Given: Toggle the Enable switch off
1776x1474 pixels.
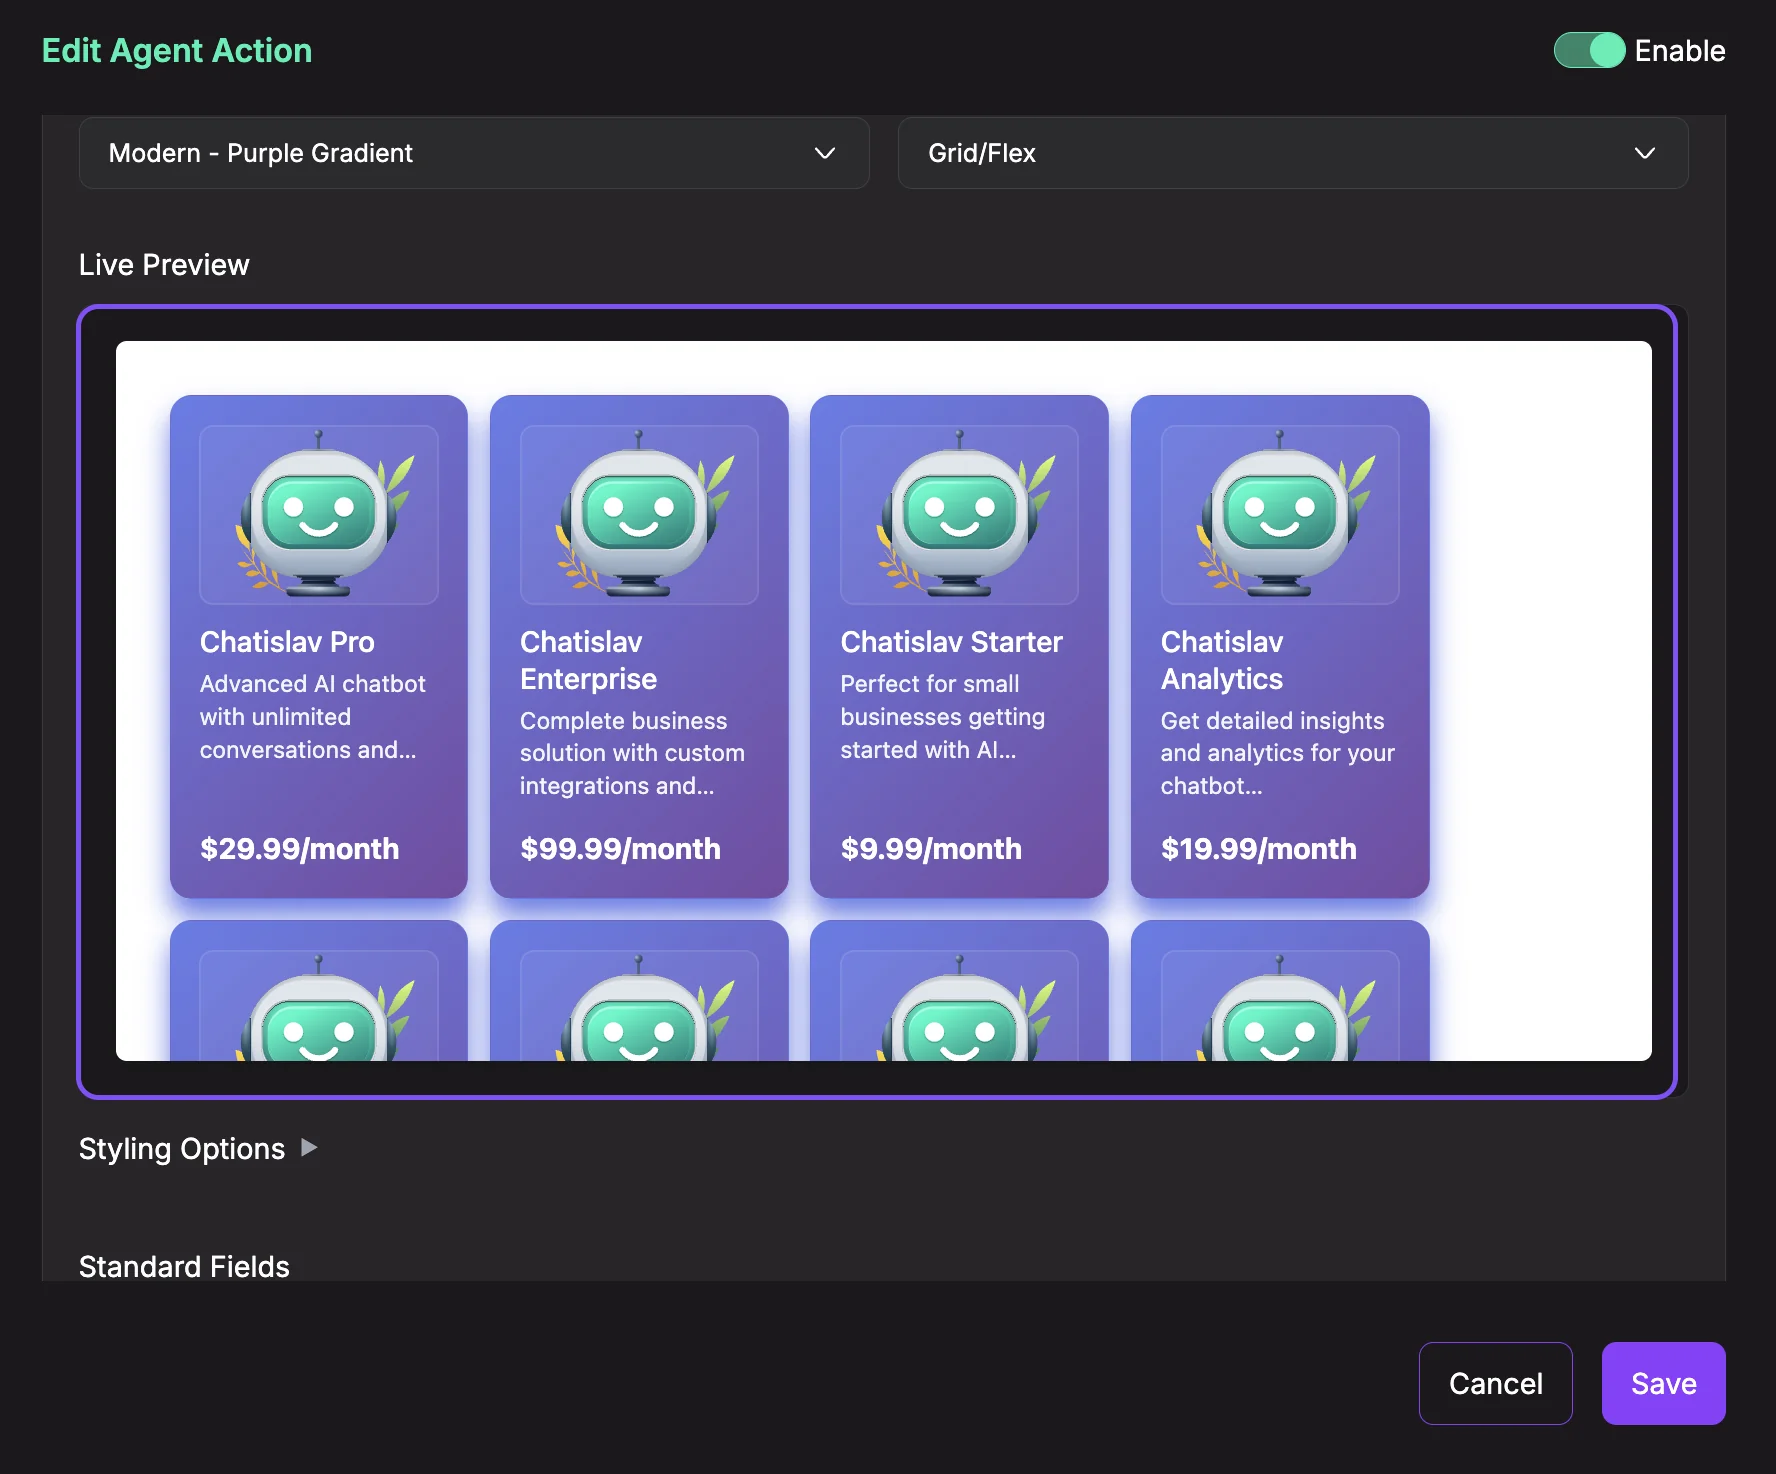Looking at the screenshot, I should point(1589,50).
